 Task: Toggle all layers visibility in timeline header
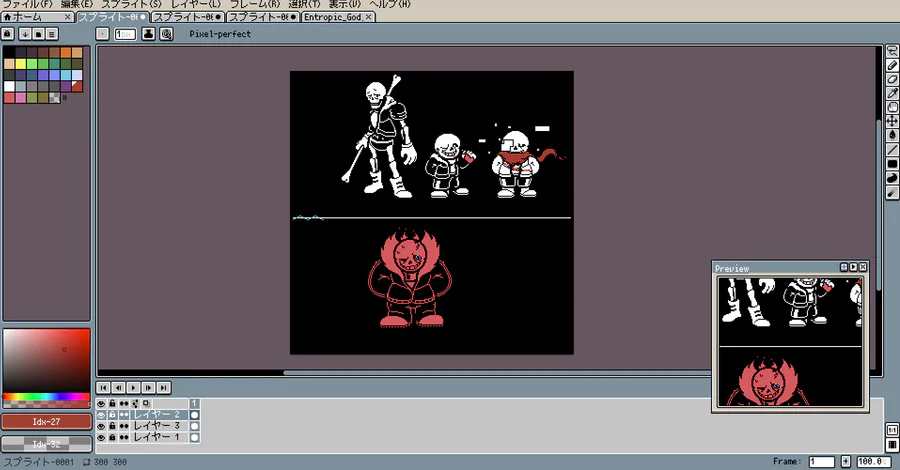101,403
